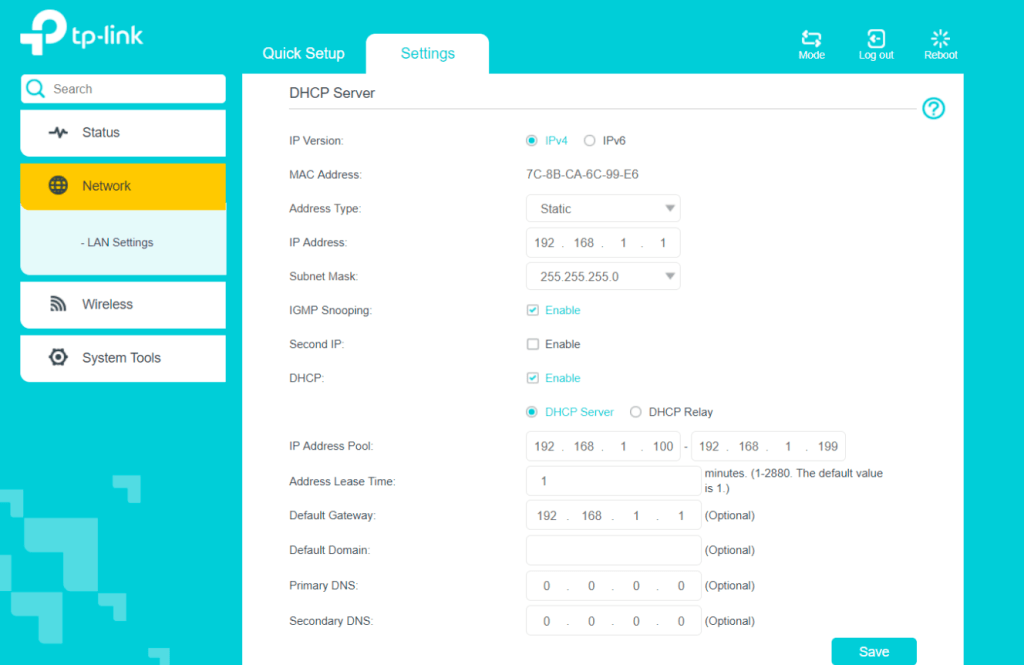This screenshot has width=1024, height=665.
Task: Enable the Second IP checkbox
Action: 533,344
